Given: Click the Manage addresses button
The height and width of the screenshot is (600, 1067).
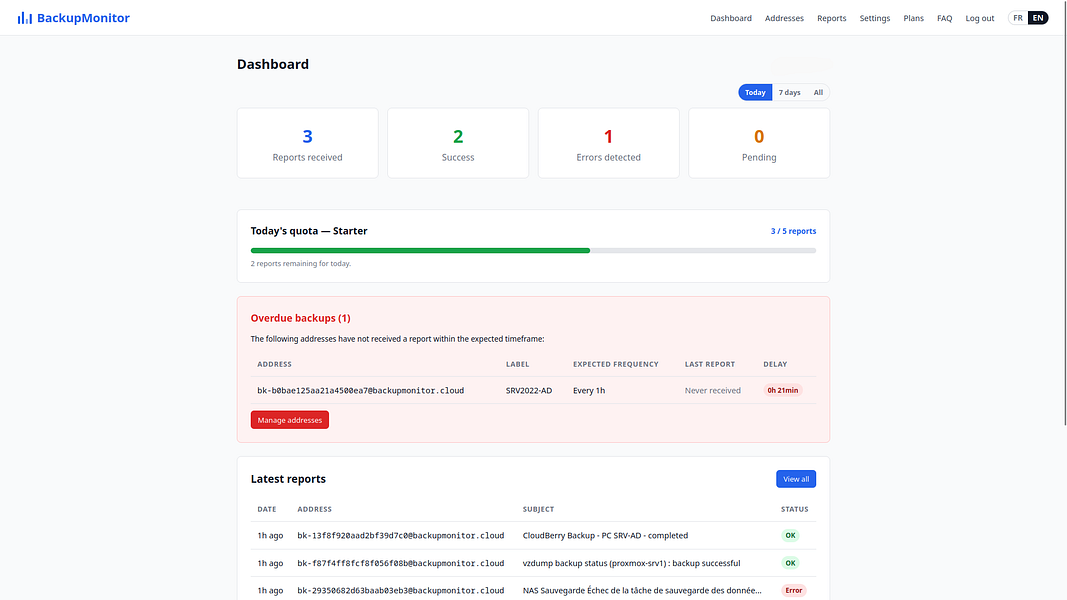Looking at the screenshot, I should coord(290,420).
